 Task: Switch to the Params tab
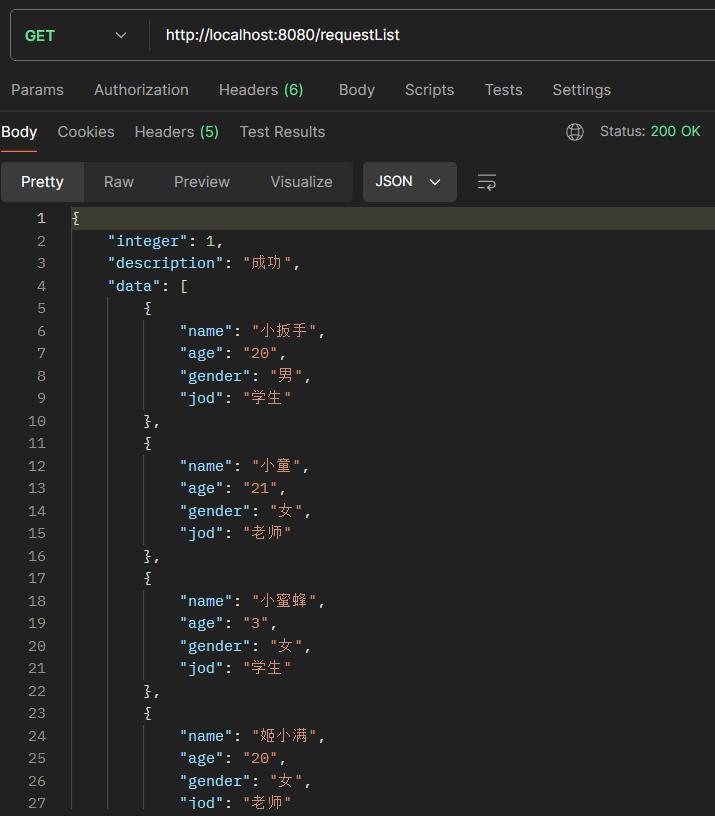pos(37,90)
